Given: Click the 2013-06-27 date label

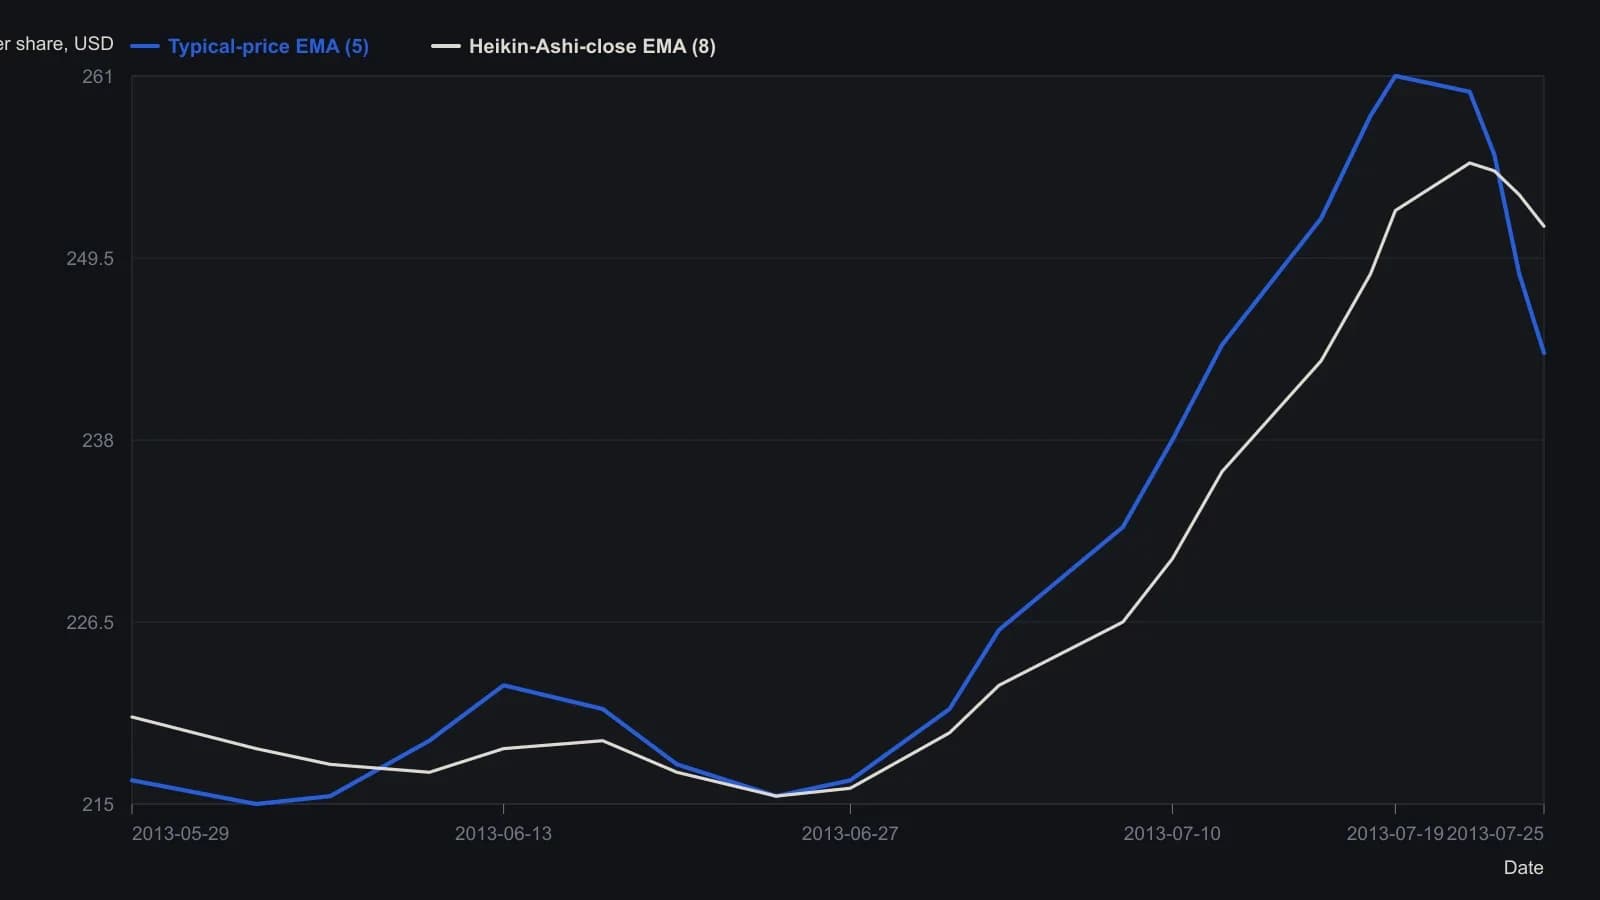Looking at the screenshot, I should point(850,834).
